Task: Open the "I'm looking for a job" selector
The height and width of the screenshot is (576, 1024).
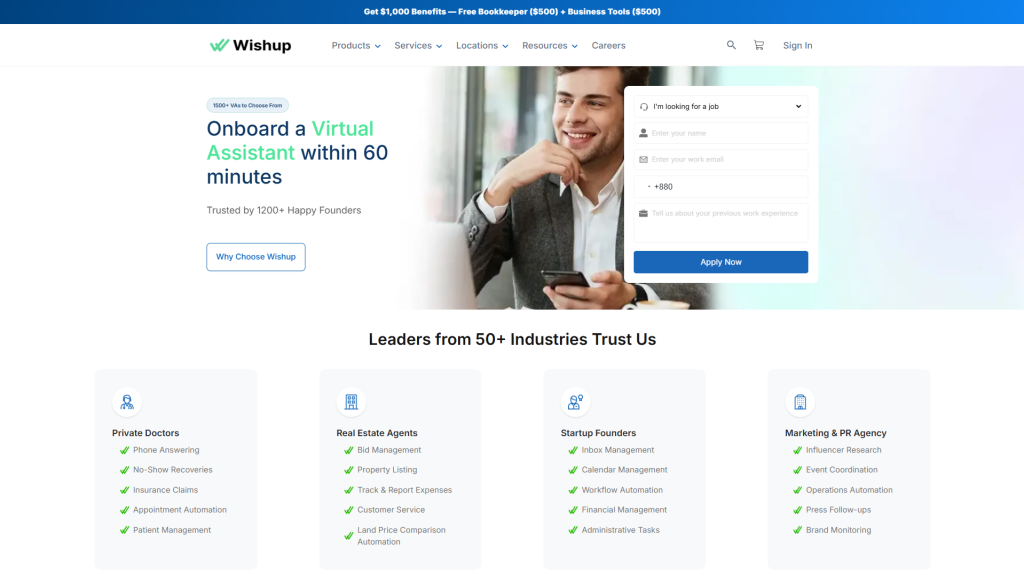Action: pyautogui.click(x=720, y=106)
